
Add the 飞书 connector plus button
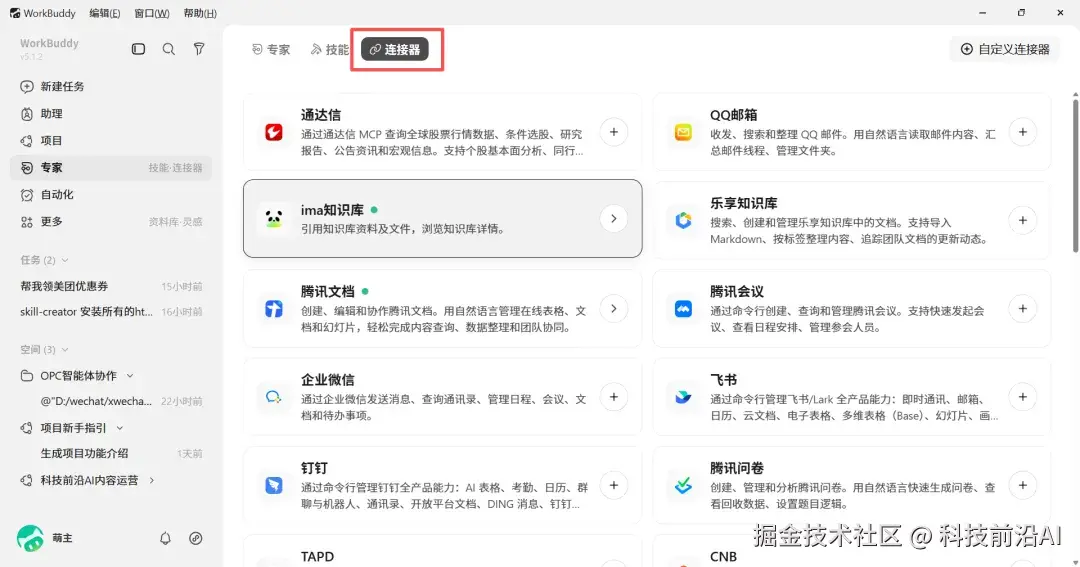1023,397
